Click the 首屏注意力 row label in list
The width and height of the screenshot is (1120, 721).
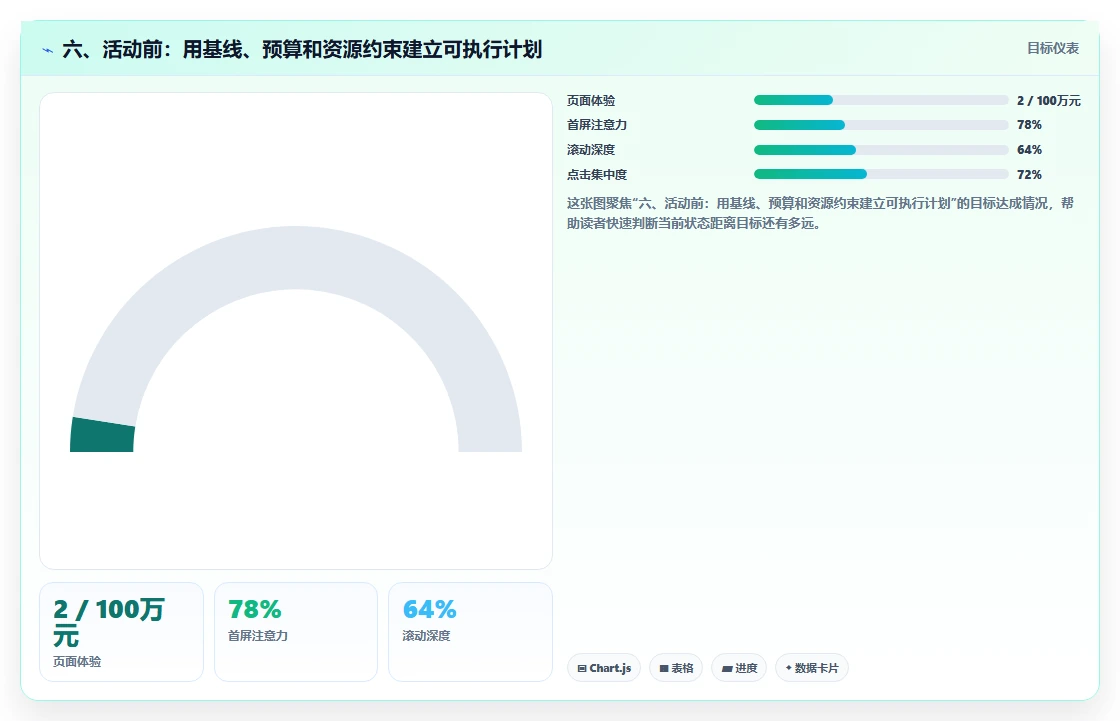coord(596,125)
